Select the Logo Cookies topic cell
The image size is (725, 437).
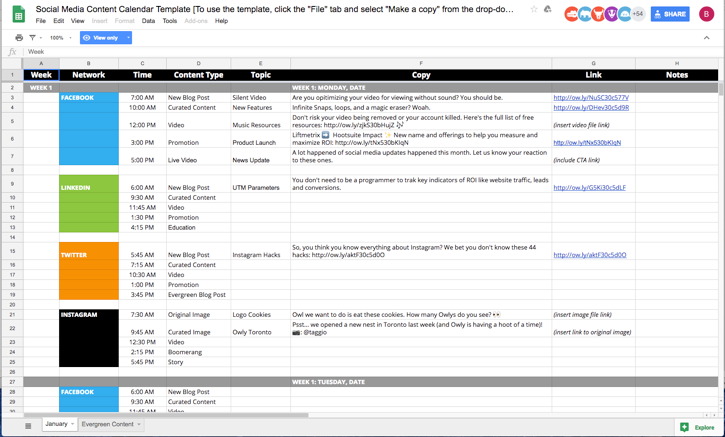point(260,314)
